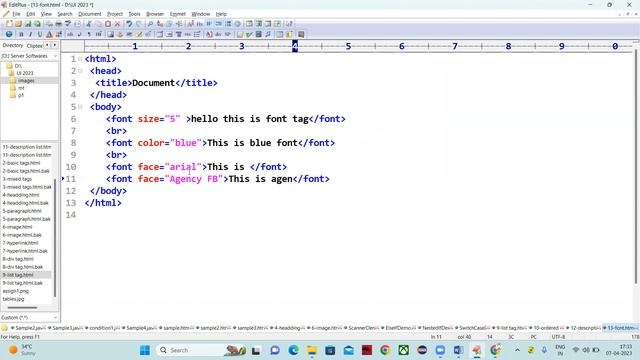Open the Edit menu
640x360 pixels.
click(x=31, y=14)
